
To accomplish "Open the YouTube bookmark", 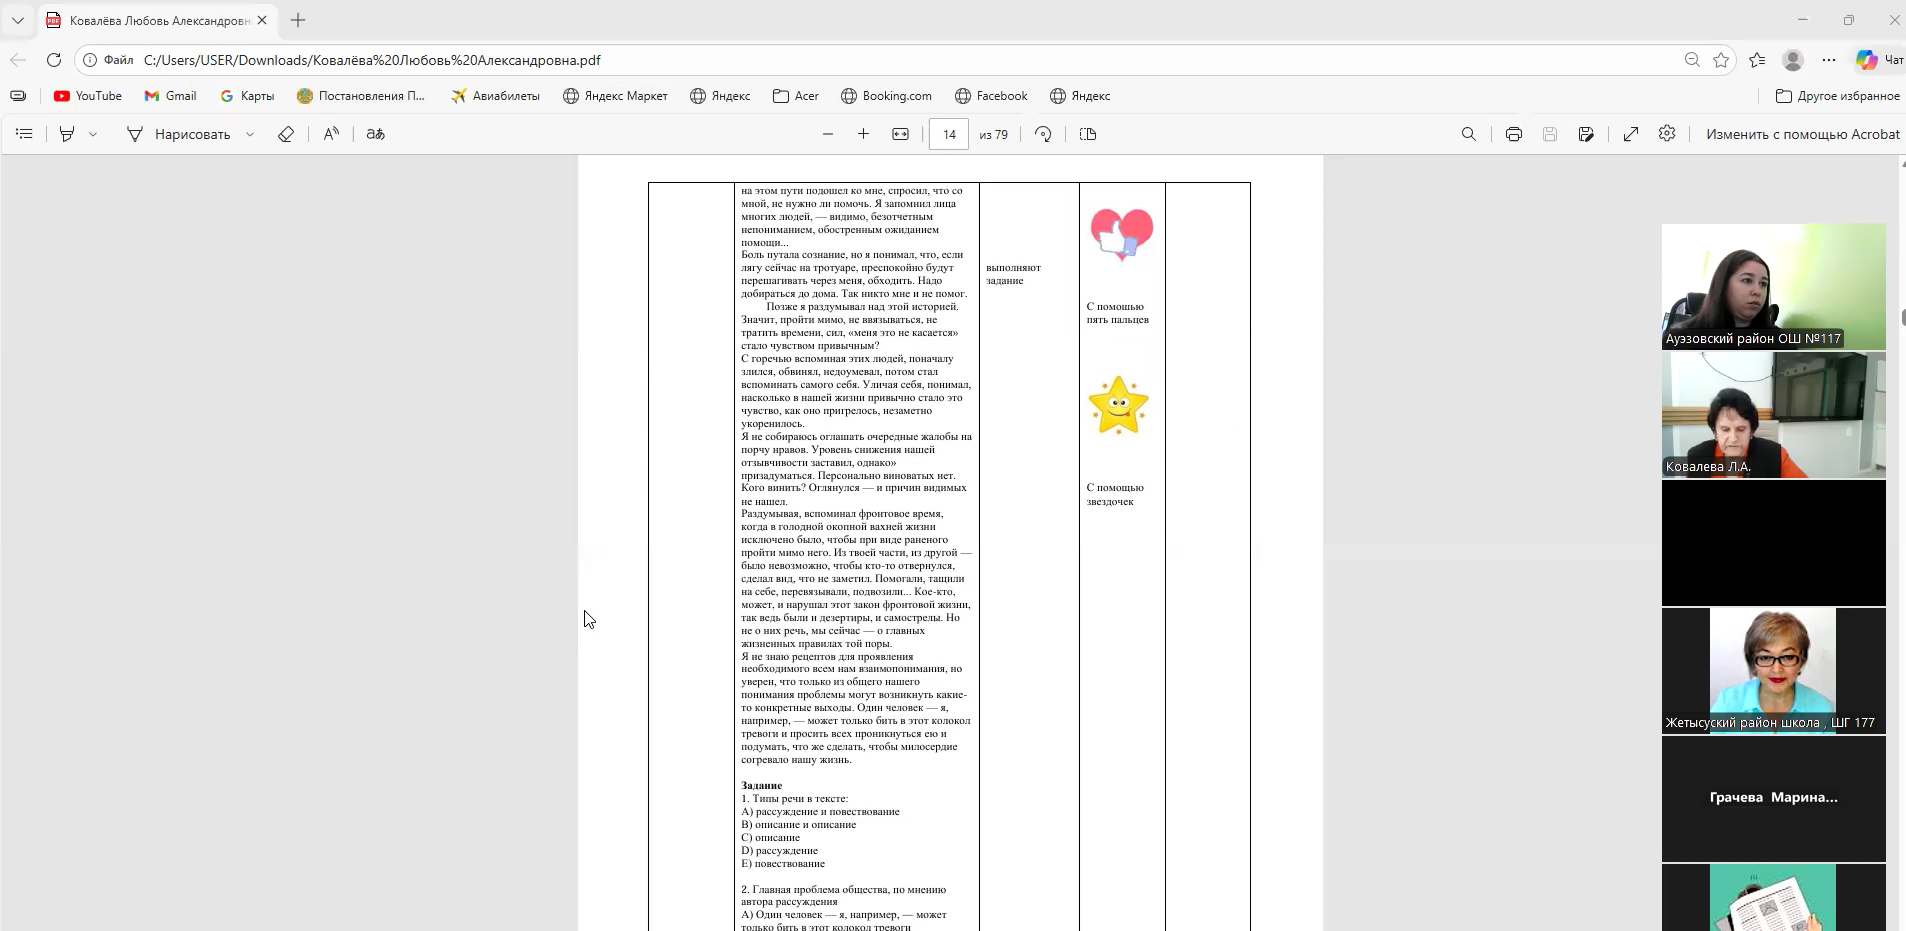I will (88, 96).
